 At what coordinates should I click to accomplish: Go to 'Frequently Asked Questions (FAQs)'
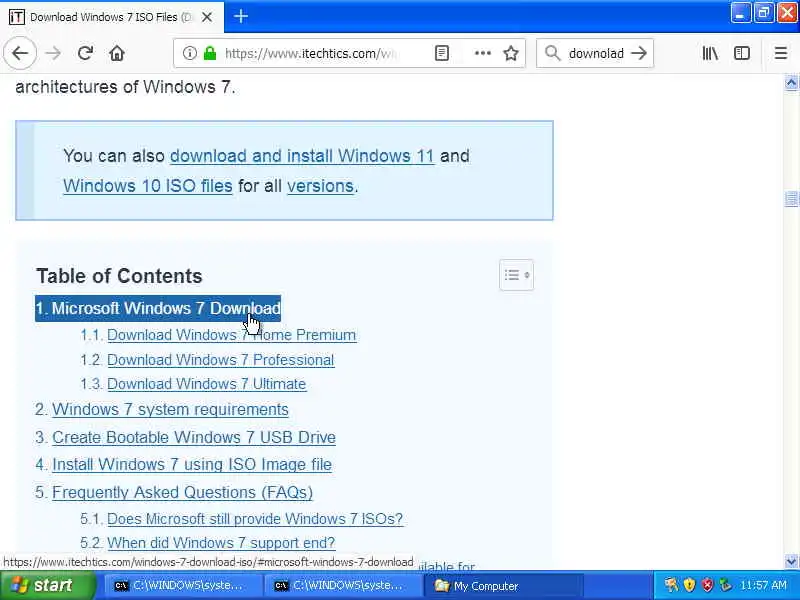182,492
